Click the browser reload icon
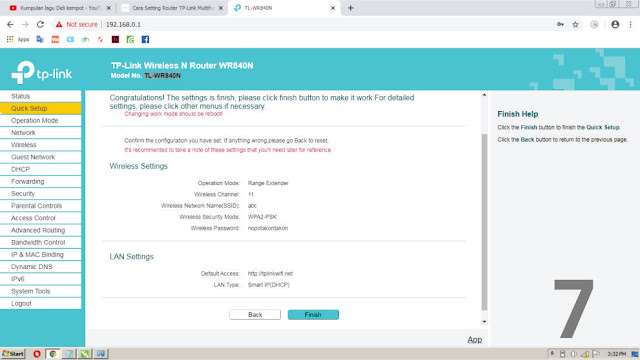This screenshot has width=640, height=360. [x=40, y=24]
